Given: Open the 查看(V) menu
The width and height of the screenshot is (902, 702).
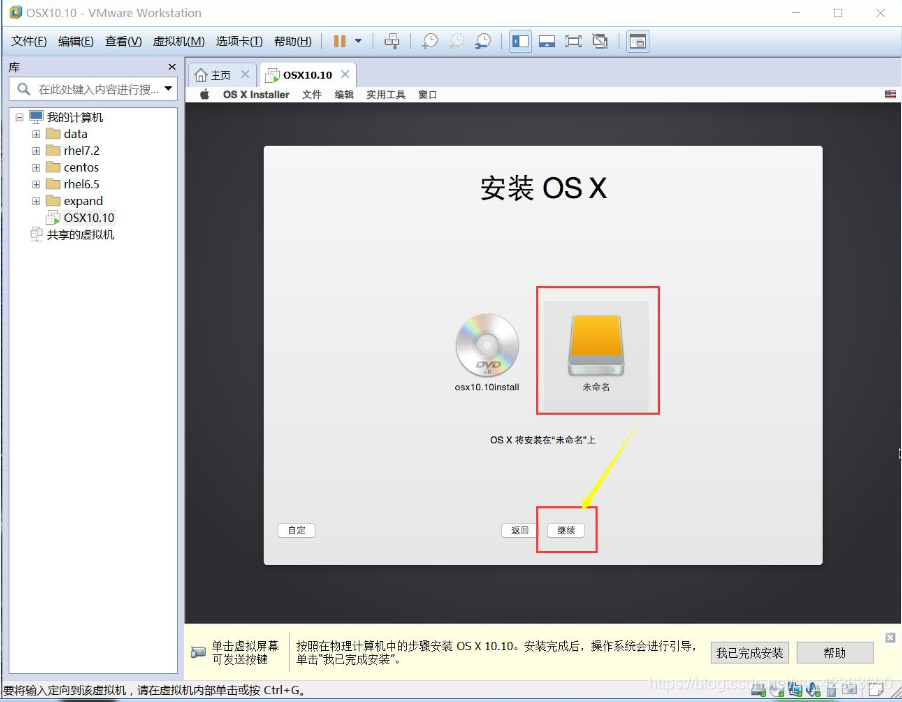Looking at the screenshot, I should pos(123,41).
